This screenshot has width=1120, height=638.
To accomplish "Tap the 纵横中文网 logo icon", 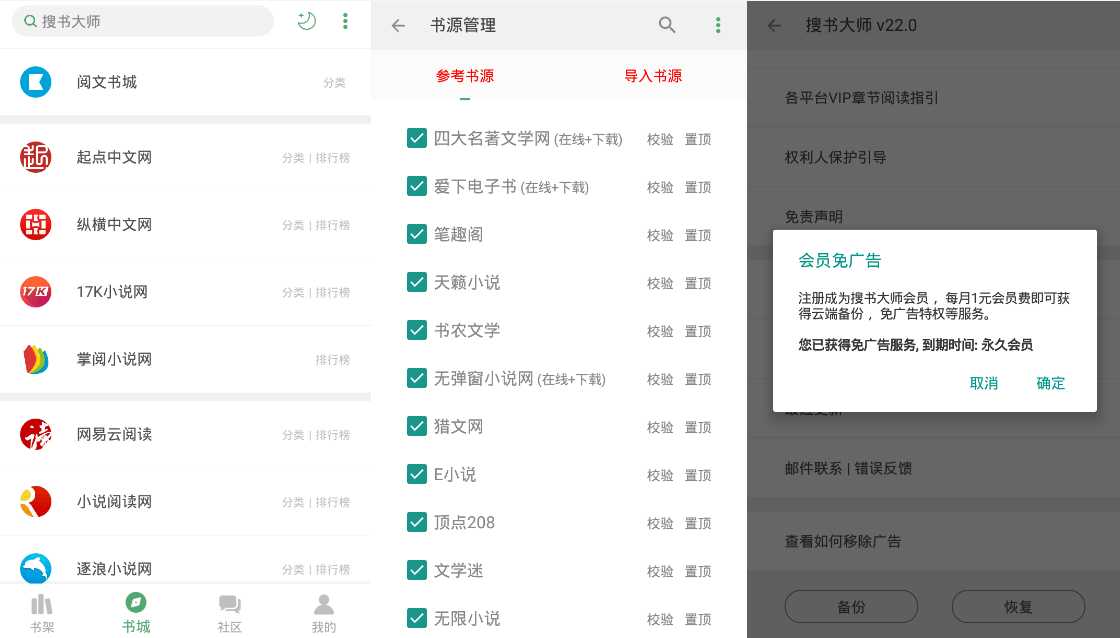I will pyautogui.click(x=36, y=224).
